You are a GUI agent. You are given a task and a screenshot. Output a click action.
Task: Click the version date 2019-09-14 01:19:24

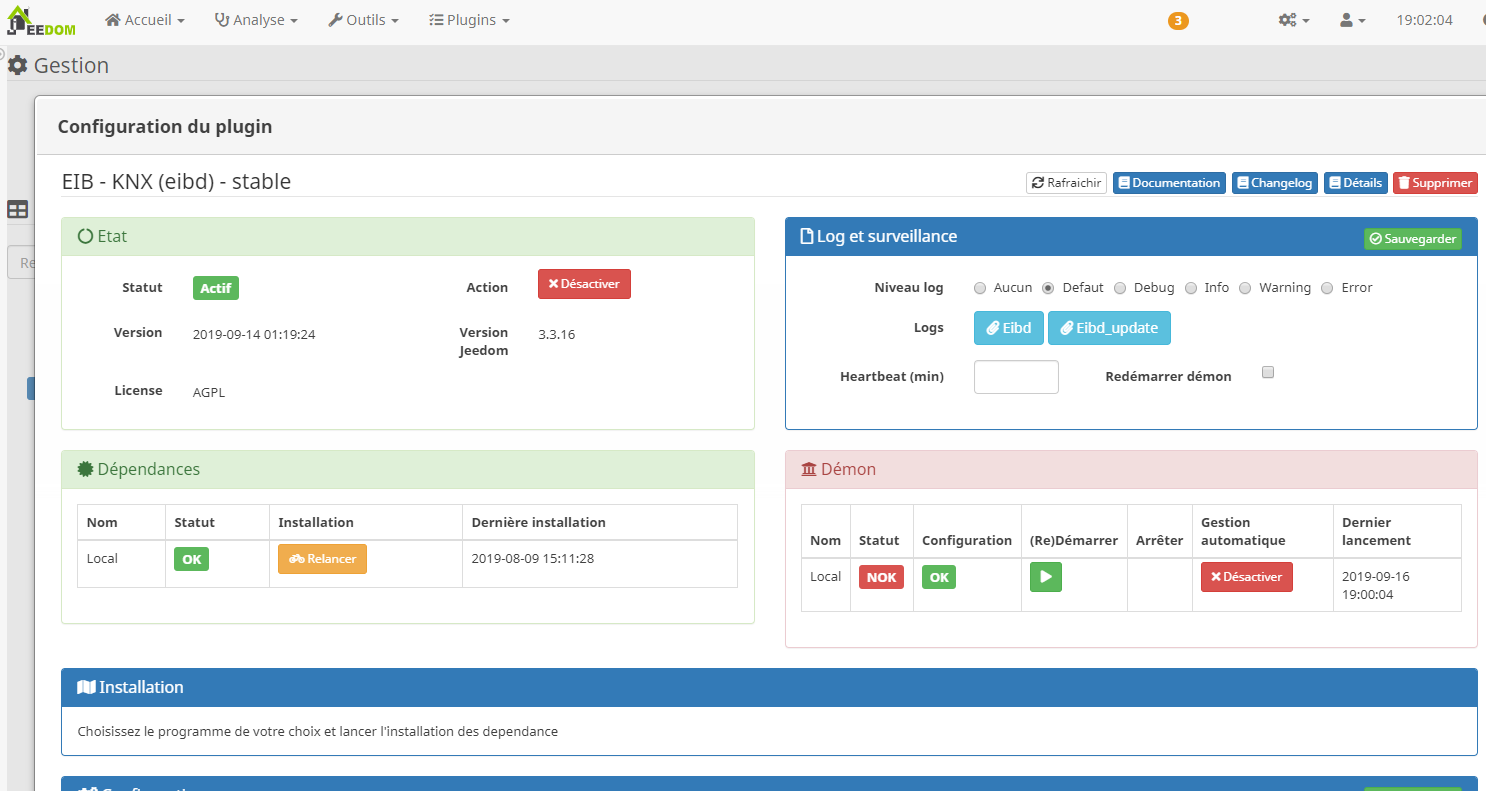[x=254, y=335]
